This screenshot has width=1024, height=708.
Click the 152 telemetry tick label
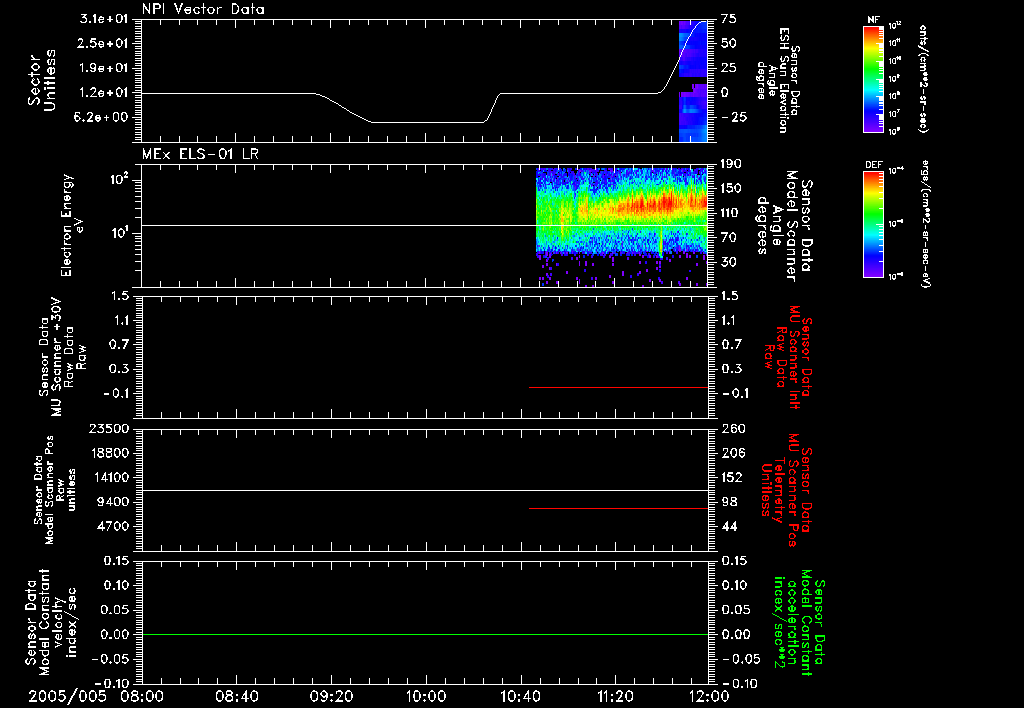click(x=732, y=477)
